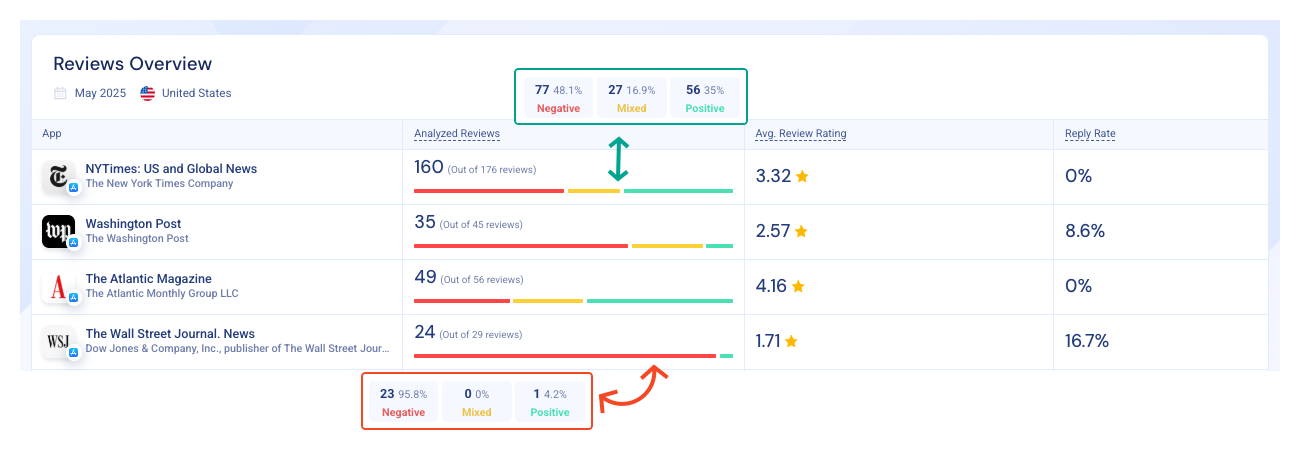Sort by Avg. Review Rating header
1300x450 pixels.
click(x=801, y=134)
